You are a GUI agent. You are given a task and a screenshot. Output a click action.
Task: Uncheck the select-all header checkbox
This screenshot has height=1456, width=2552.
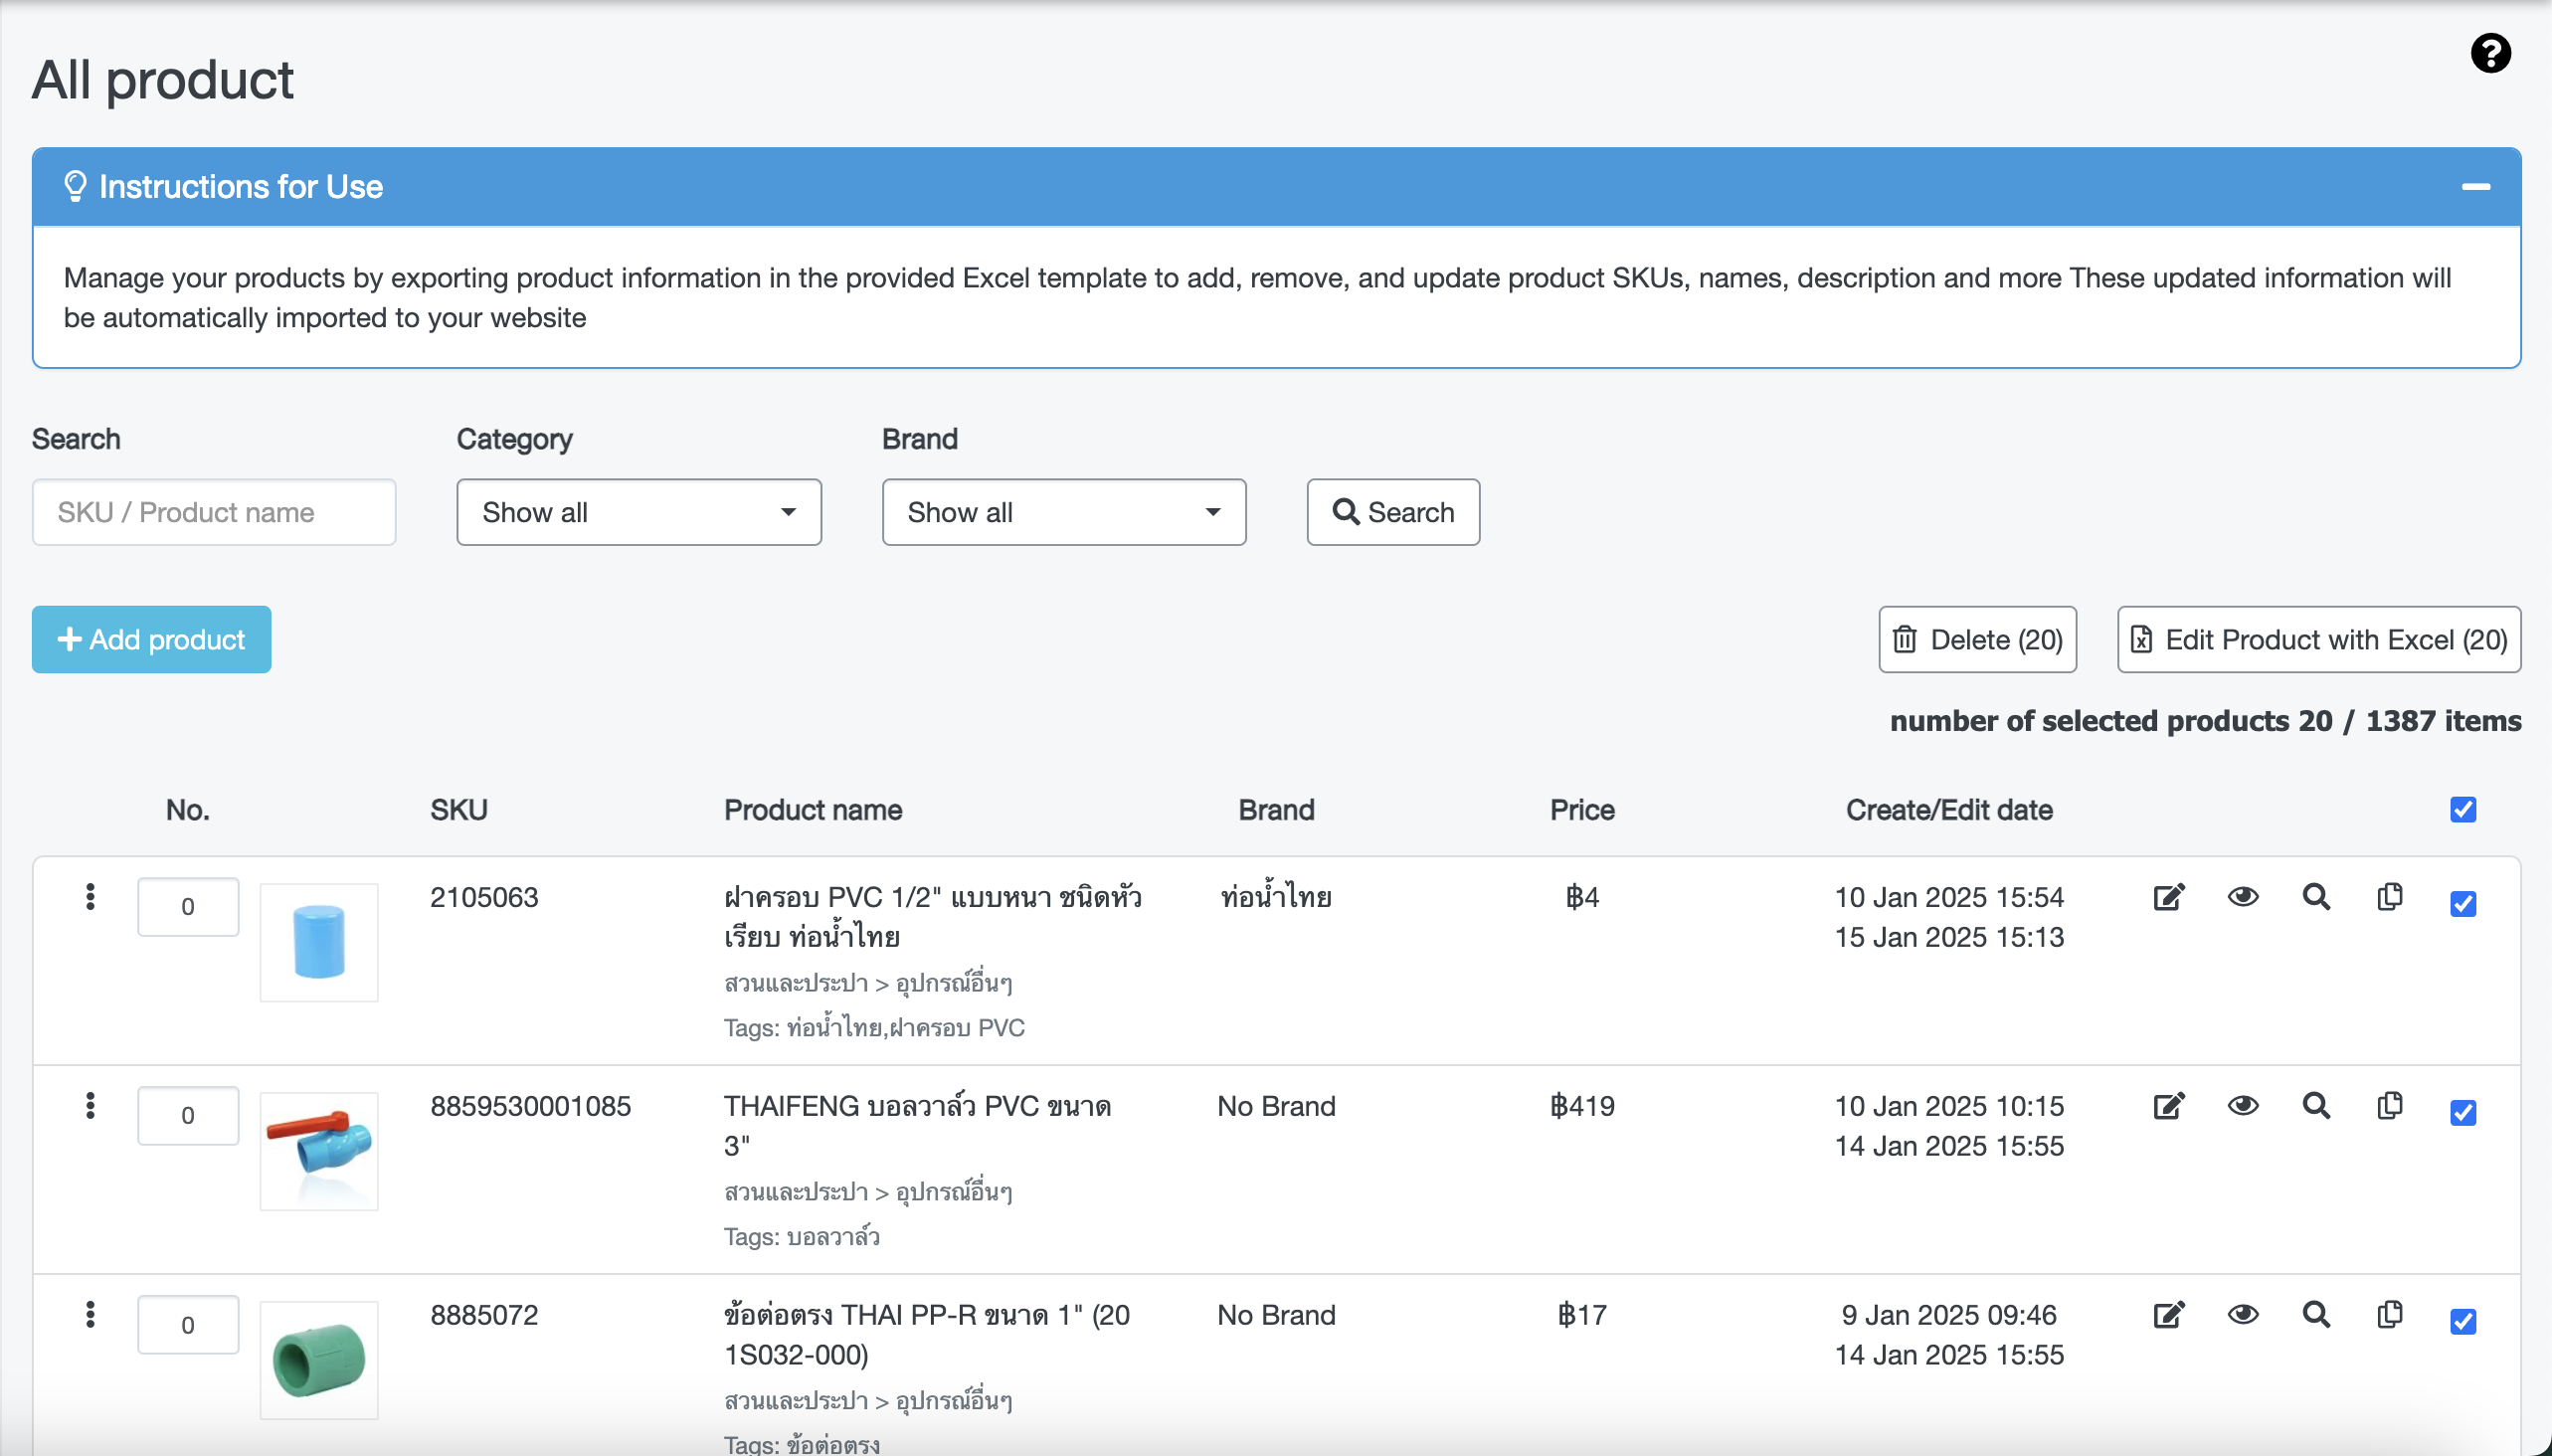point(2463,809)
